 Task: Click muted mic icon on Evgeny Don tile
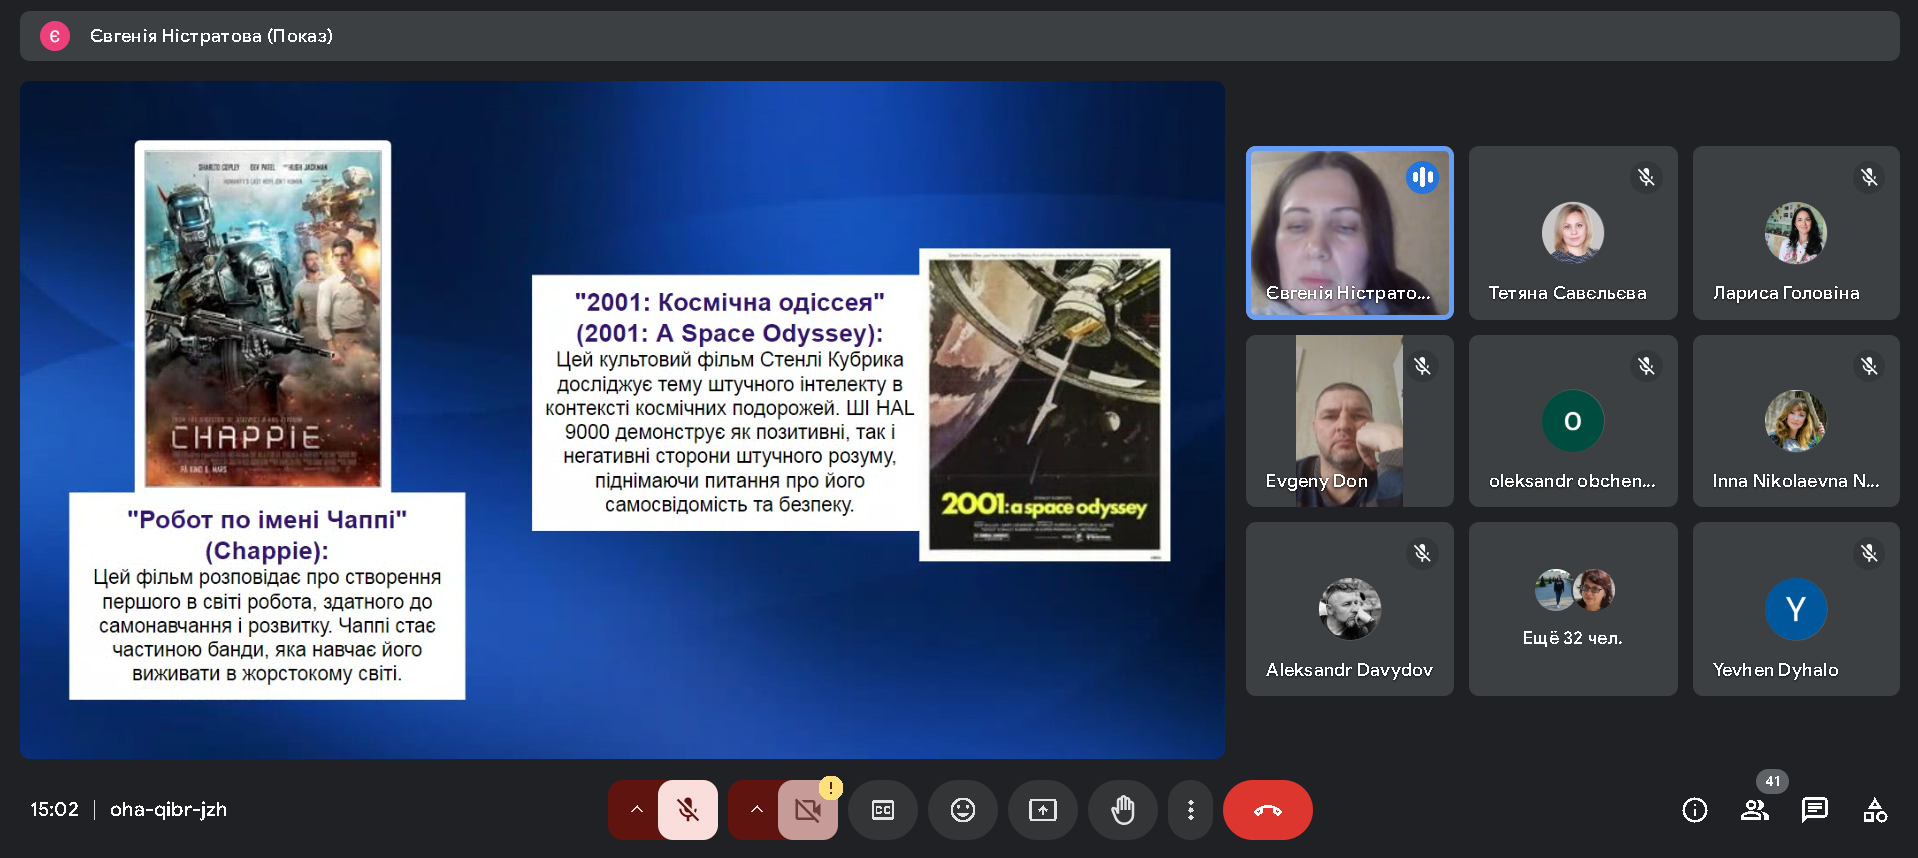[x=1422, y=366]
